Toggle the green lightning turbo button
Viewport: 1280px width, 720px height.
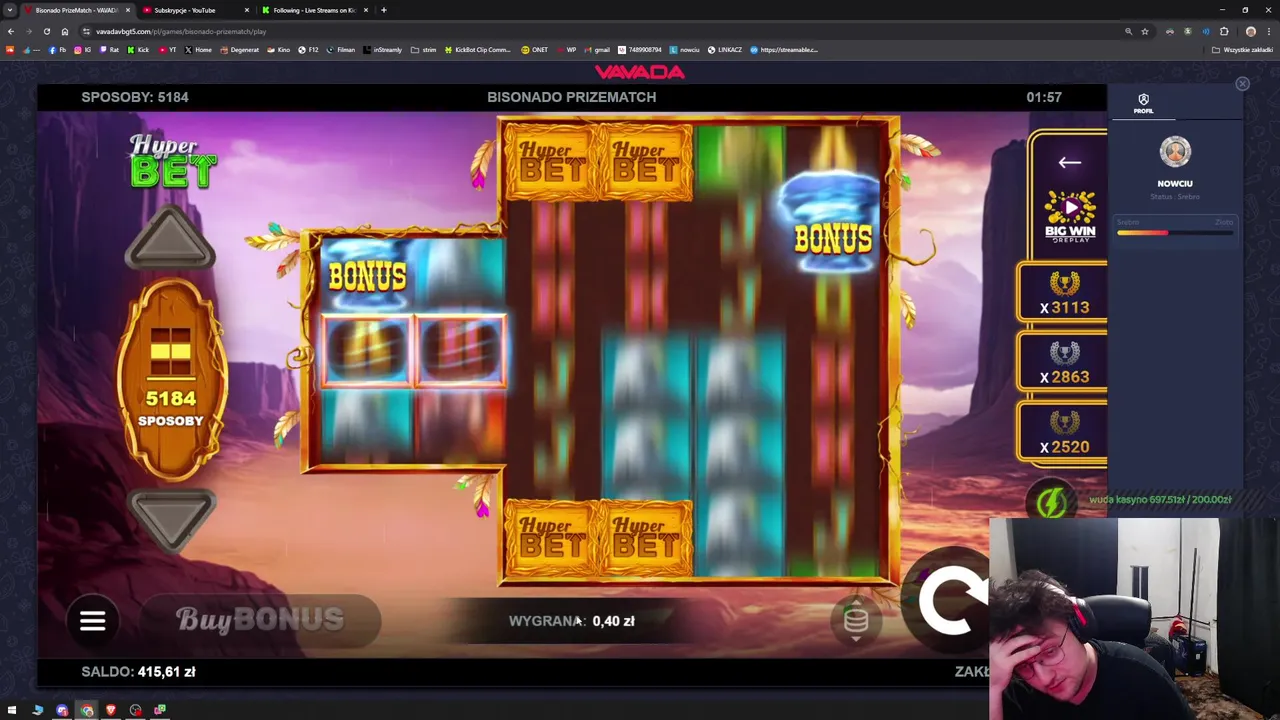point(1051,502)
